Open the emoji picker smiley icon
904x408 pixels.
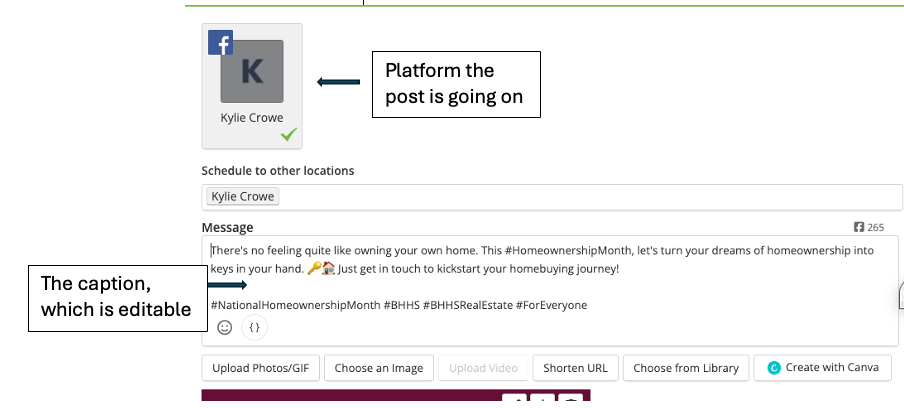(x=224, y=327)
